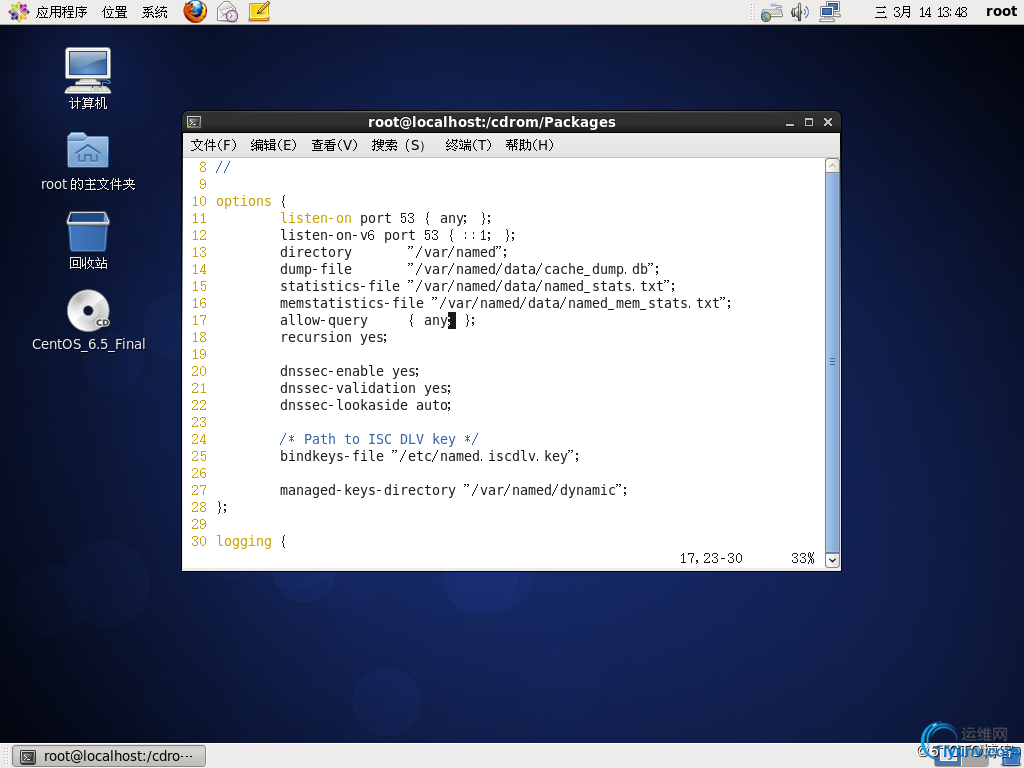Image resolution: width=1024 pixels, height=768 pixels.
Task: Click "directory" on line 13
Action: click(x=316, y=252)
